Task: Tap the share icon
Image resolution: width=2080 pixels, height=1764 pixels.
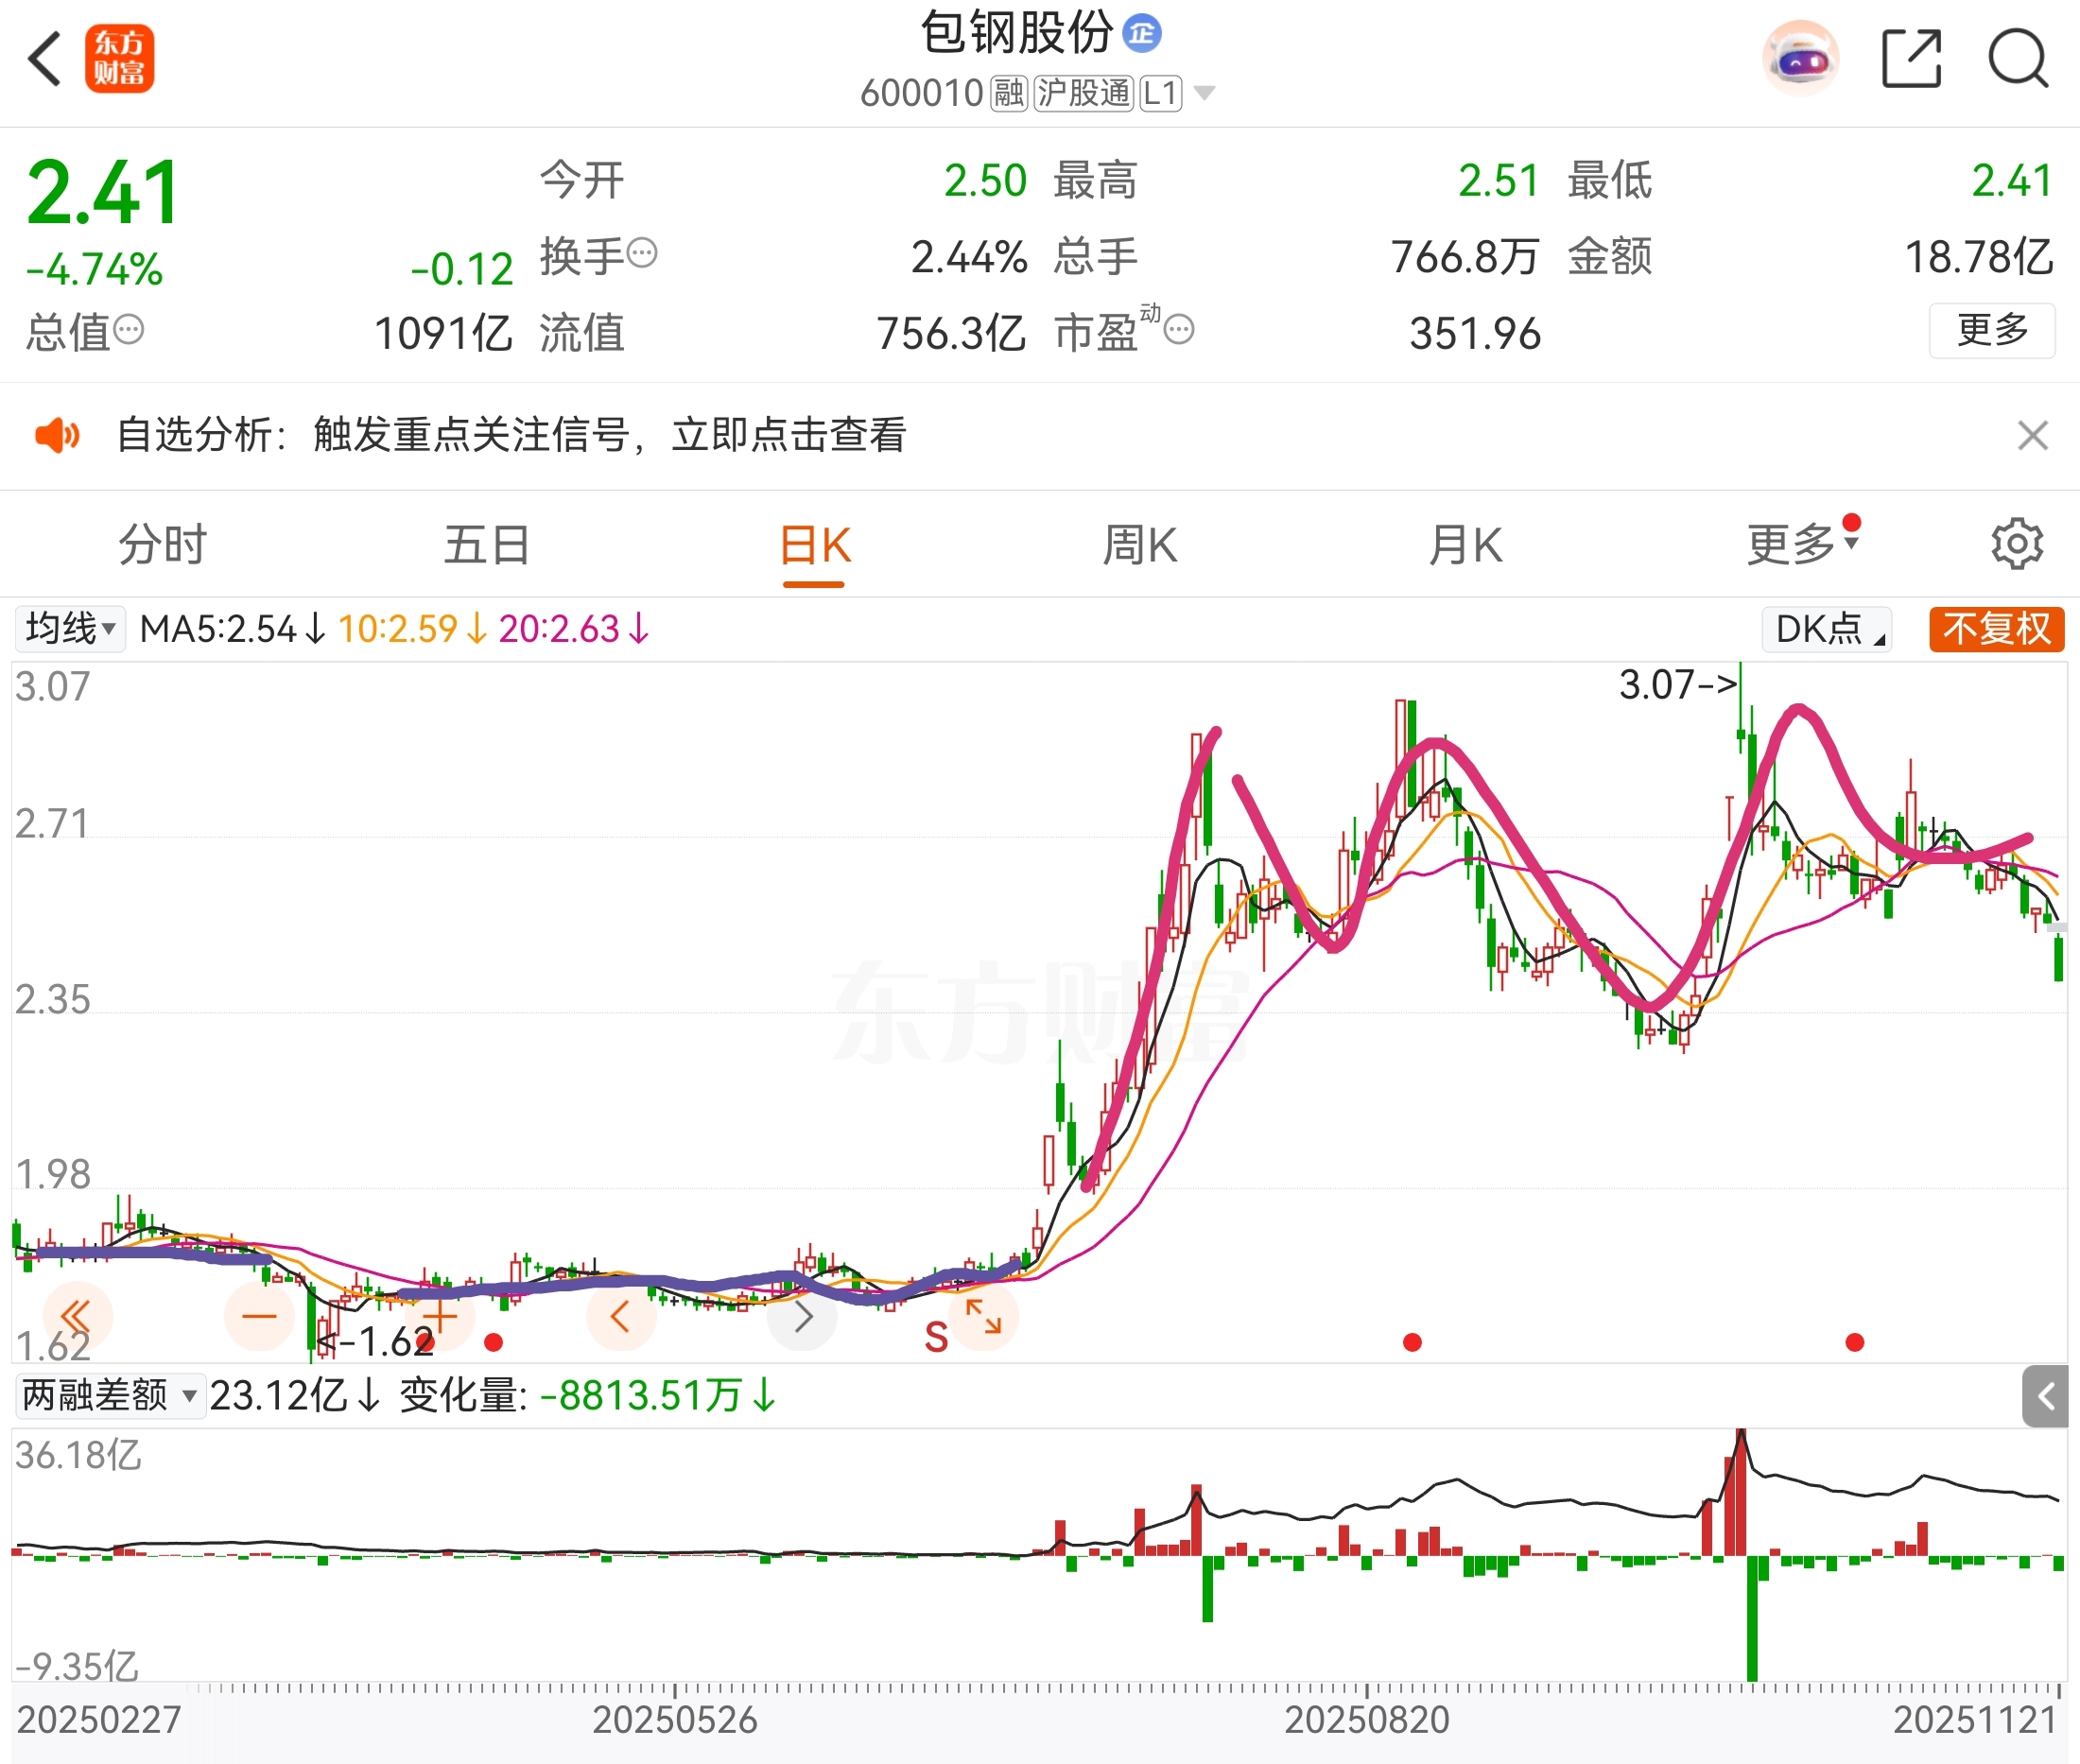Action: (x=1911, y=59)
